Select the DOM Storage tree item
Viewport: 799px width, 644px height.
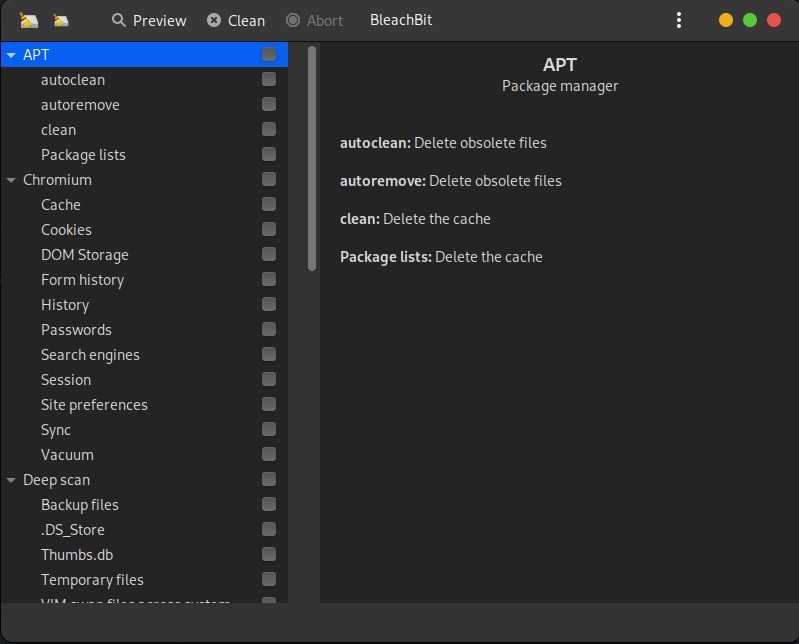pyautogui.click(x=85, y=255)
